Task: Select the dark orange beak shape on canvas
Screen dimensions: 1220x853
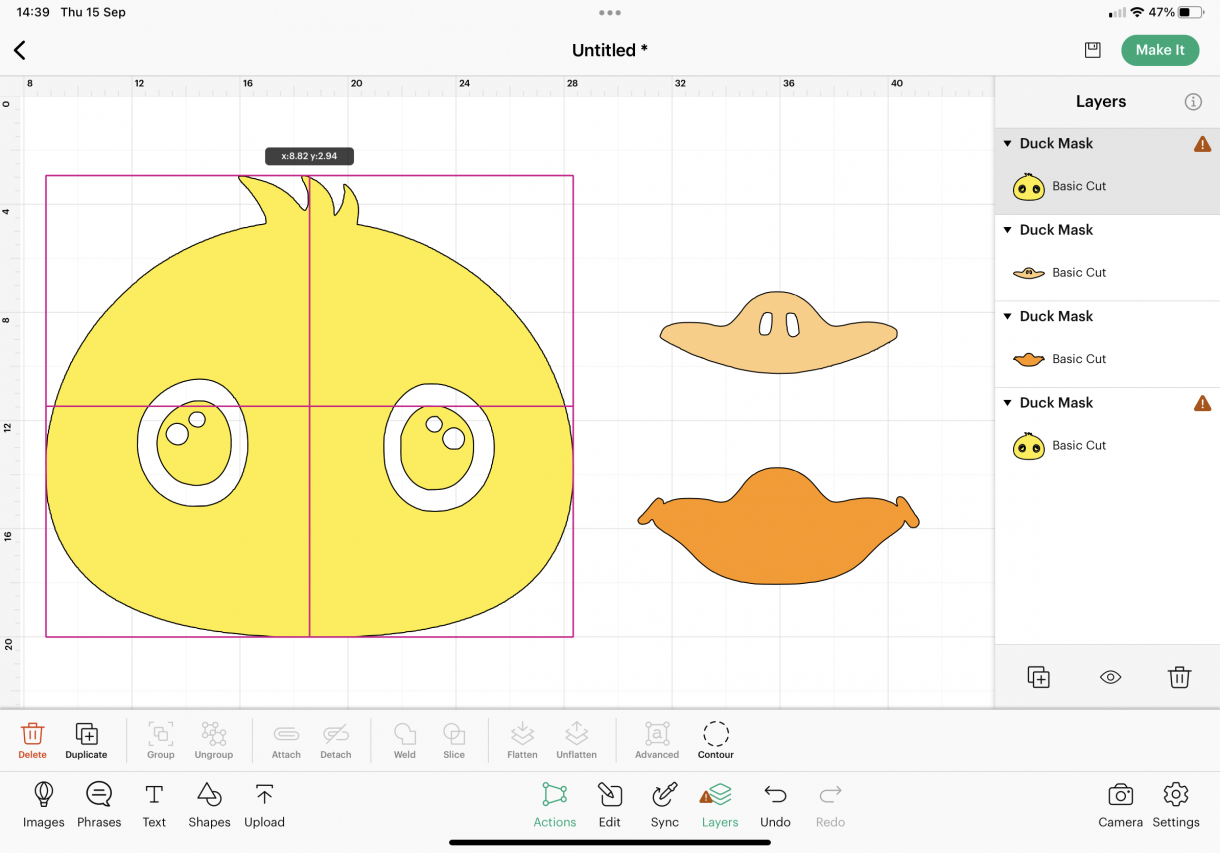Action: (x=778, y=526)
